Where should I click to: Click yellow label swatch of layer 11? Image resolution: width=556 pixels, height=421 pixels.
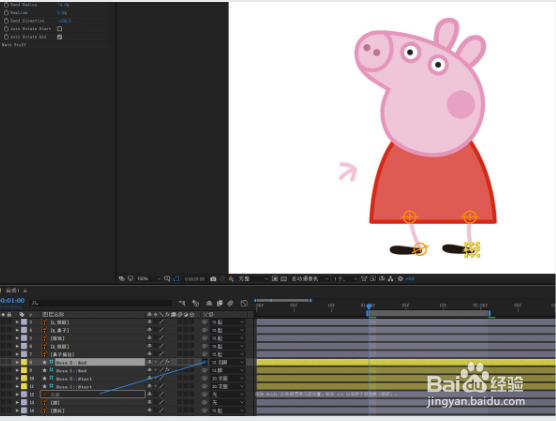click(x=24, y=386)
